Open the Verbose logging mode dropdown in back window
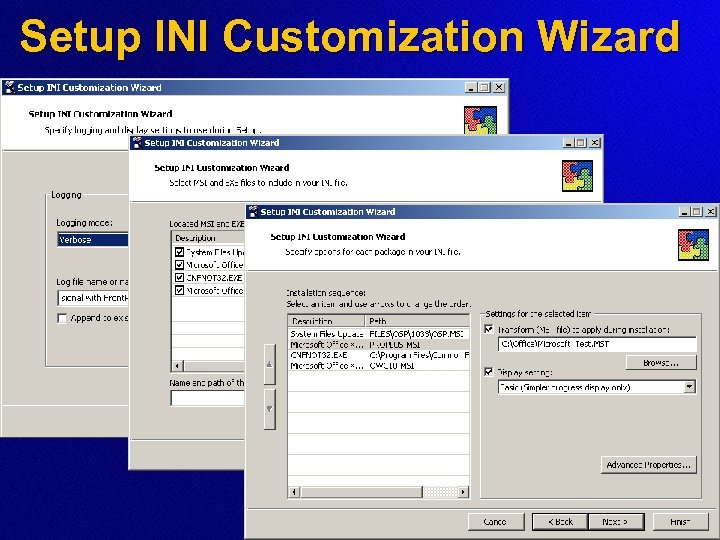The width and height of the screenshot is (720, 540). click(x=93, y=240)
